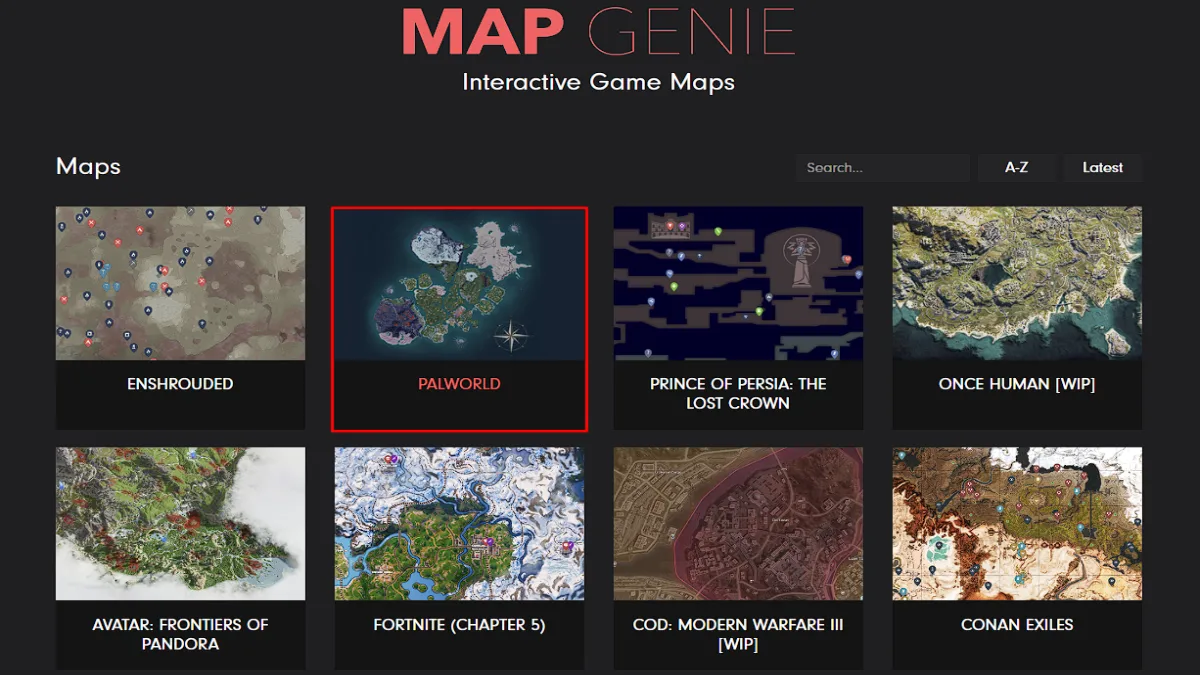Open the Fortnite Chapter 5 map thumbnail

pos(460,523)
